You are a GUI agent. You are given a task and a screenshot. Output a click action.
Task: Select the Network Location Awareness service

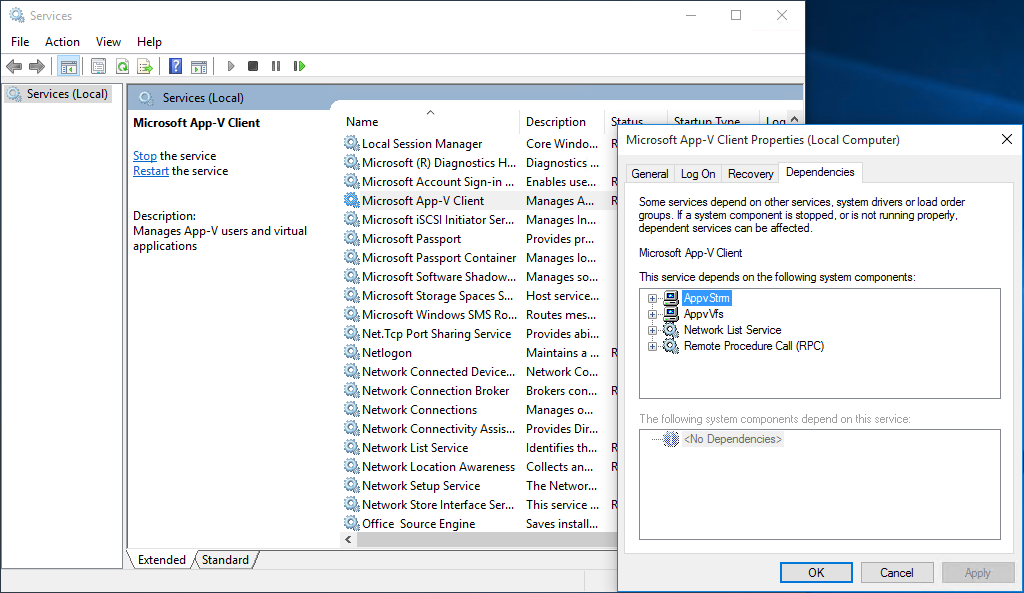479,466
